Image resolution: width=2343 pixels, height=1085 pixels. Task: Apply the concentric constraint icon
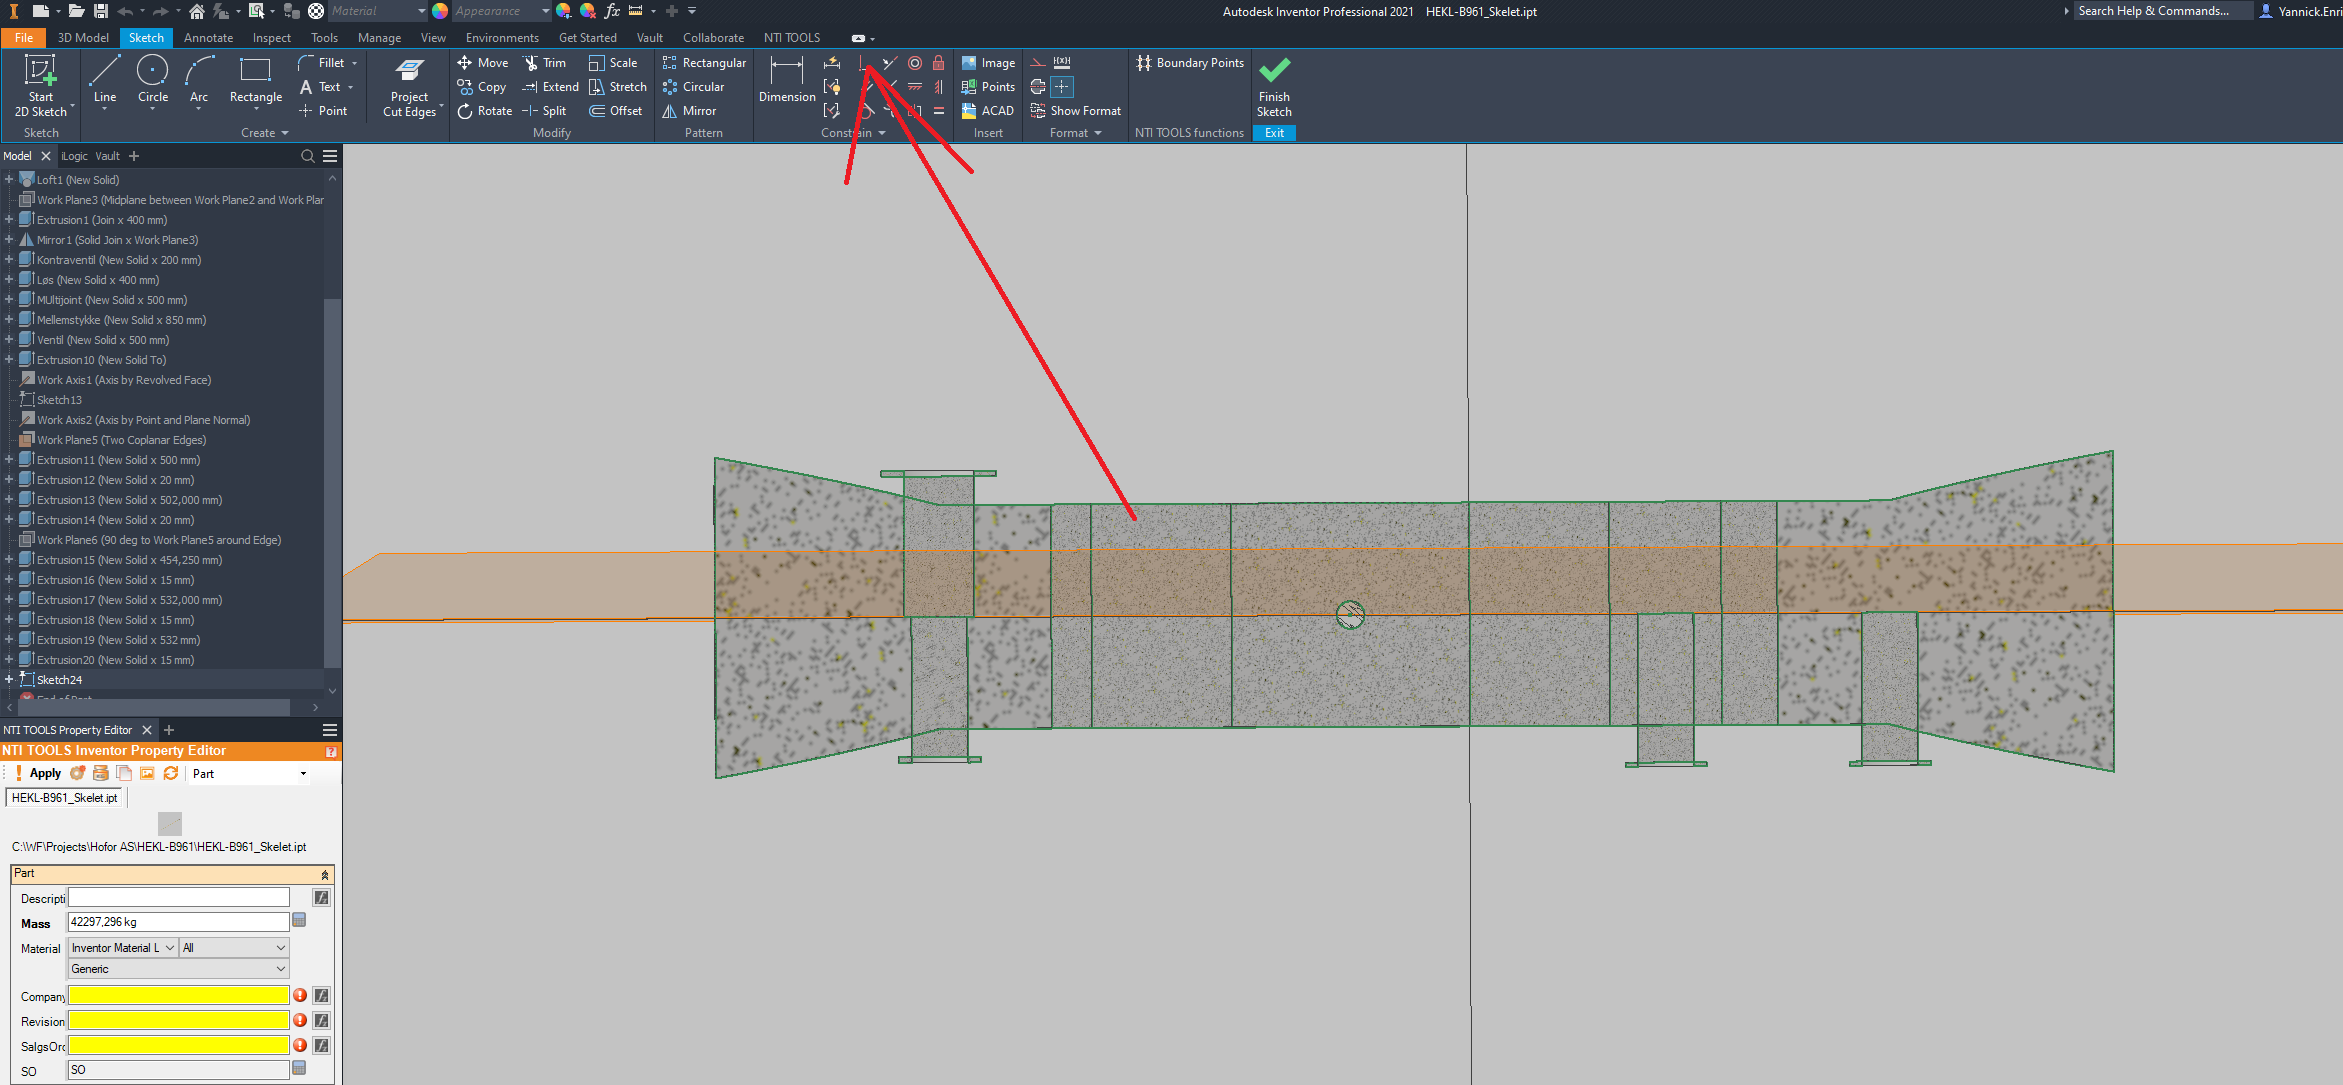914,63
